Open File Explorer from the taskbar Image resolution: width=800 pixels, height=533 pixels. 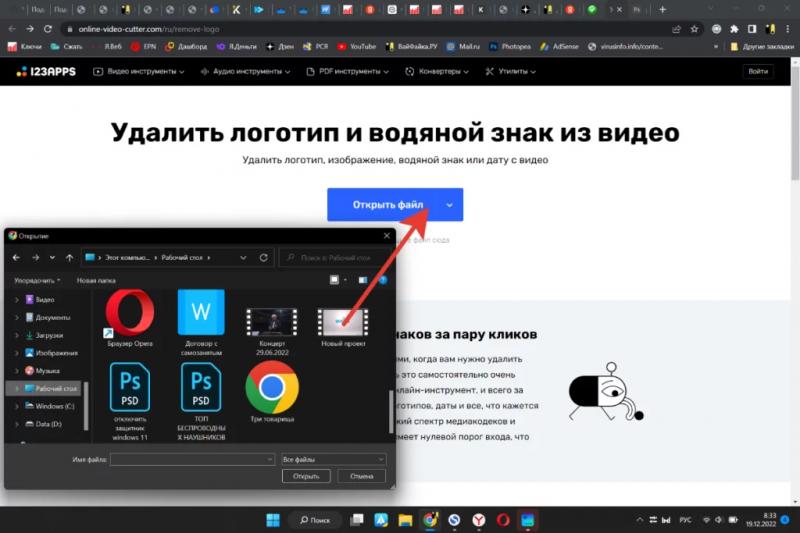pos(405,520)
